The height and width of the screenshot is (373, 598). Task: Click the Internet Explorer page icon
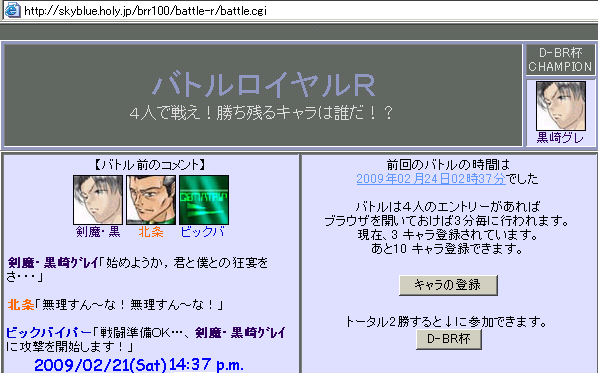[11, 10]
